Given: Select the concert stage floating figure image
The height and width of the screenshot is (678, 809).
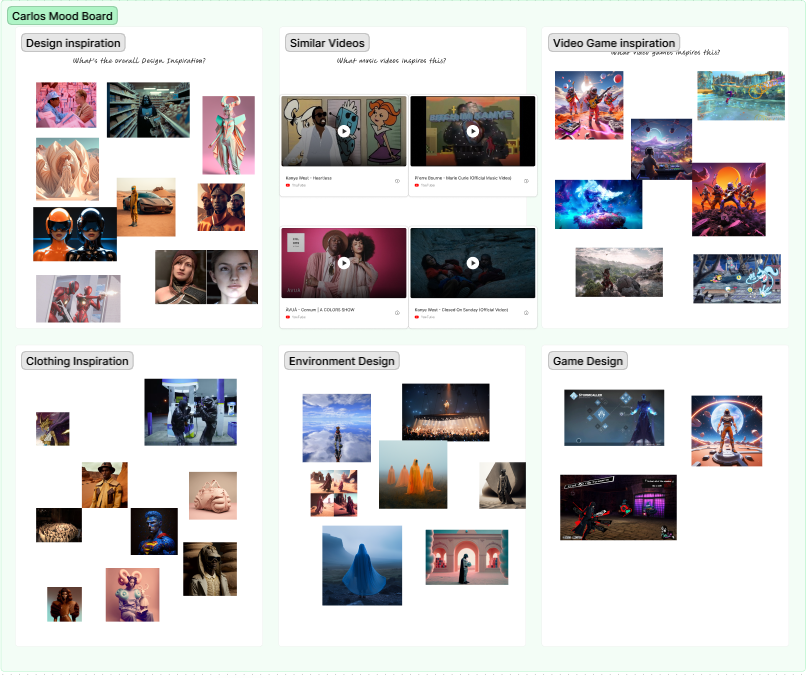Looking at the screenshot, I should [446, 412].
